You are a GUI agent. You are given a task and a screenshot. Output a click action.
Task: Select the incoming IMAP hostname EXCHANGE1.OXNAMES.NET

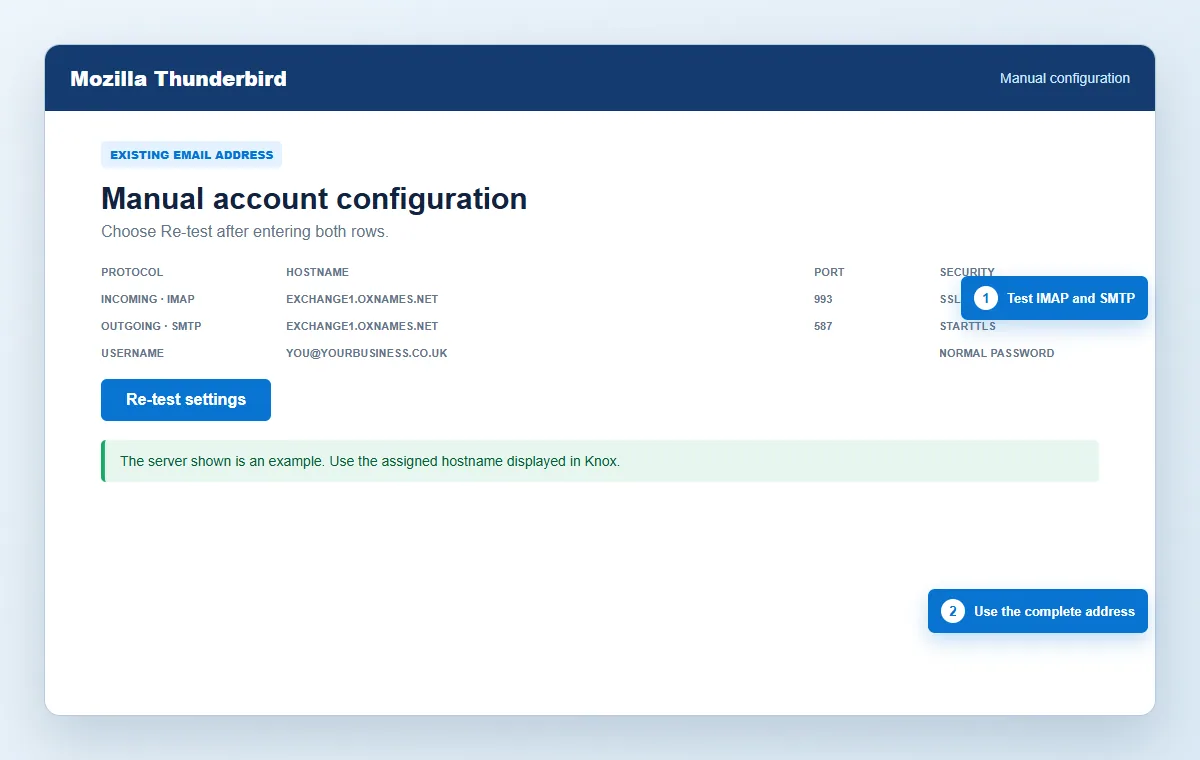pyautogui.click(x=362, y=299)
